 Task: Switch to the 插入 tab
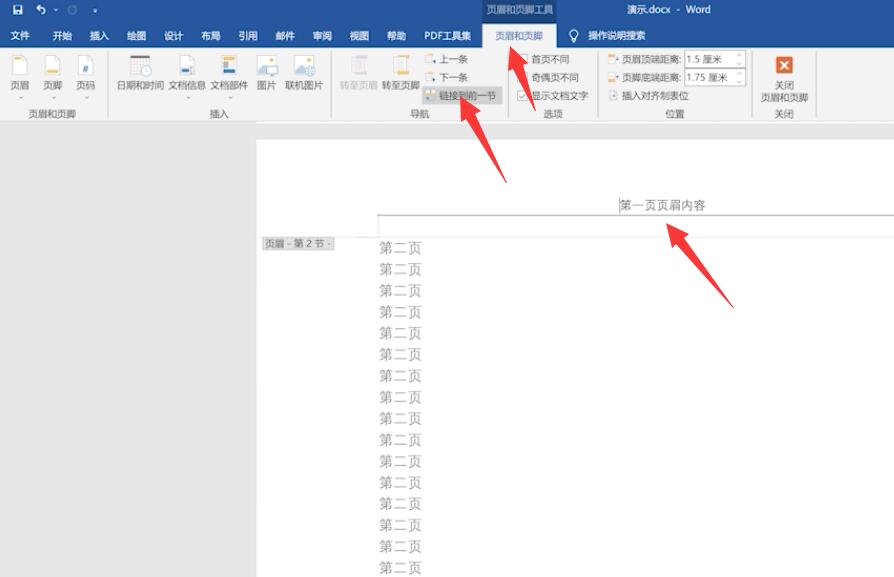pos(99,35)
